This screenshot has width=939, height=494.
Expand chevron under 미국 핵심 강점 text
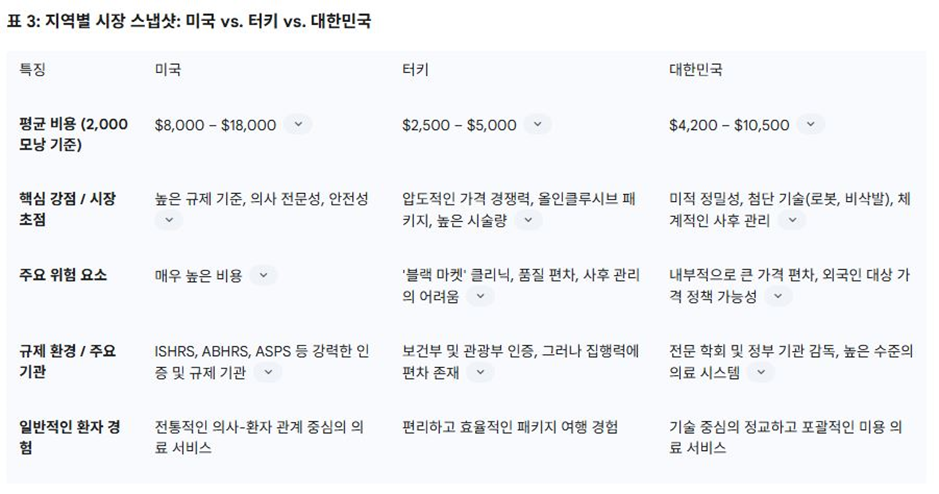coord(169,220)
